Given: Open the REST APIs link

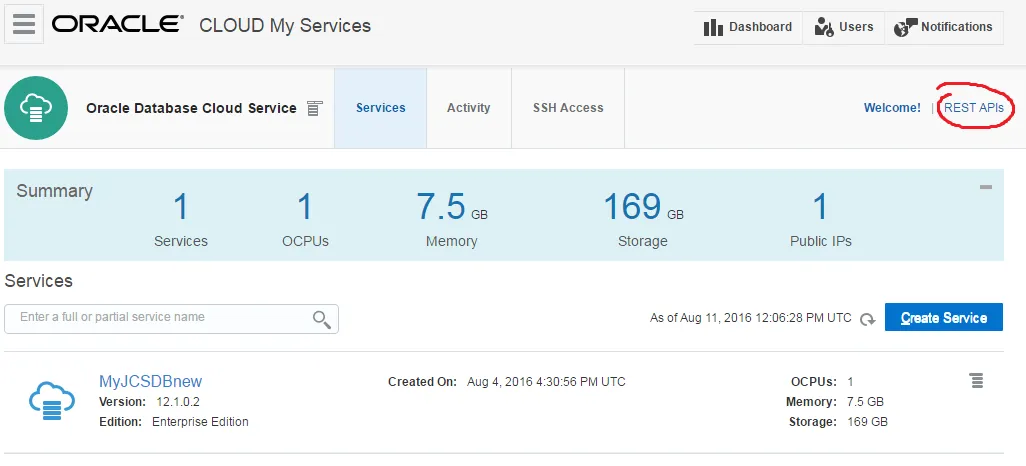Looking at the screenshot, I should click(x=974, y=107).
